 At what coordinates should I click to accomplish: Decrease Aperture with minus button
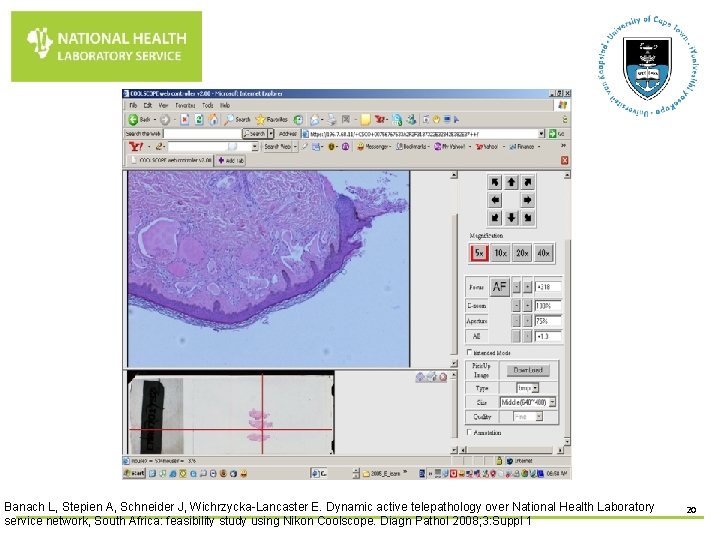tap(517, 321)
